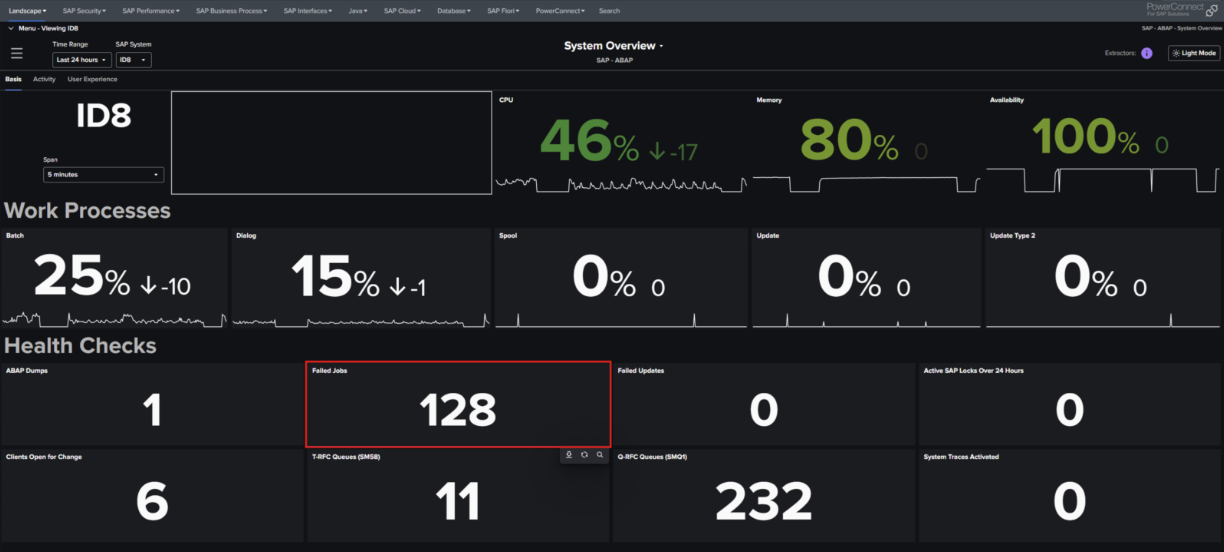Screen dimensions: 1224x552
Task: Click the Update Type 2 0% value
Action: click(x=1086, y=277)
